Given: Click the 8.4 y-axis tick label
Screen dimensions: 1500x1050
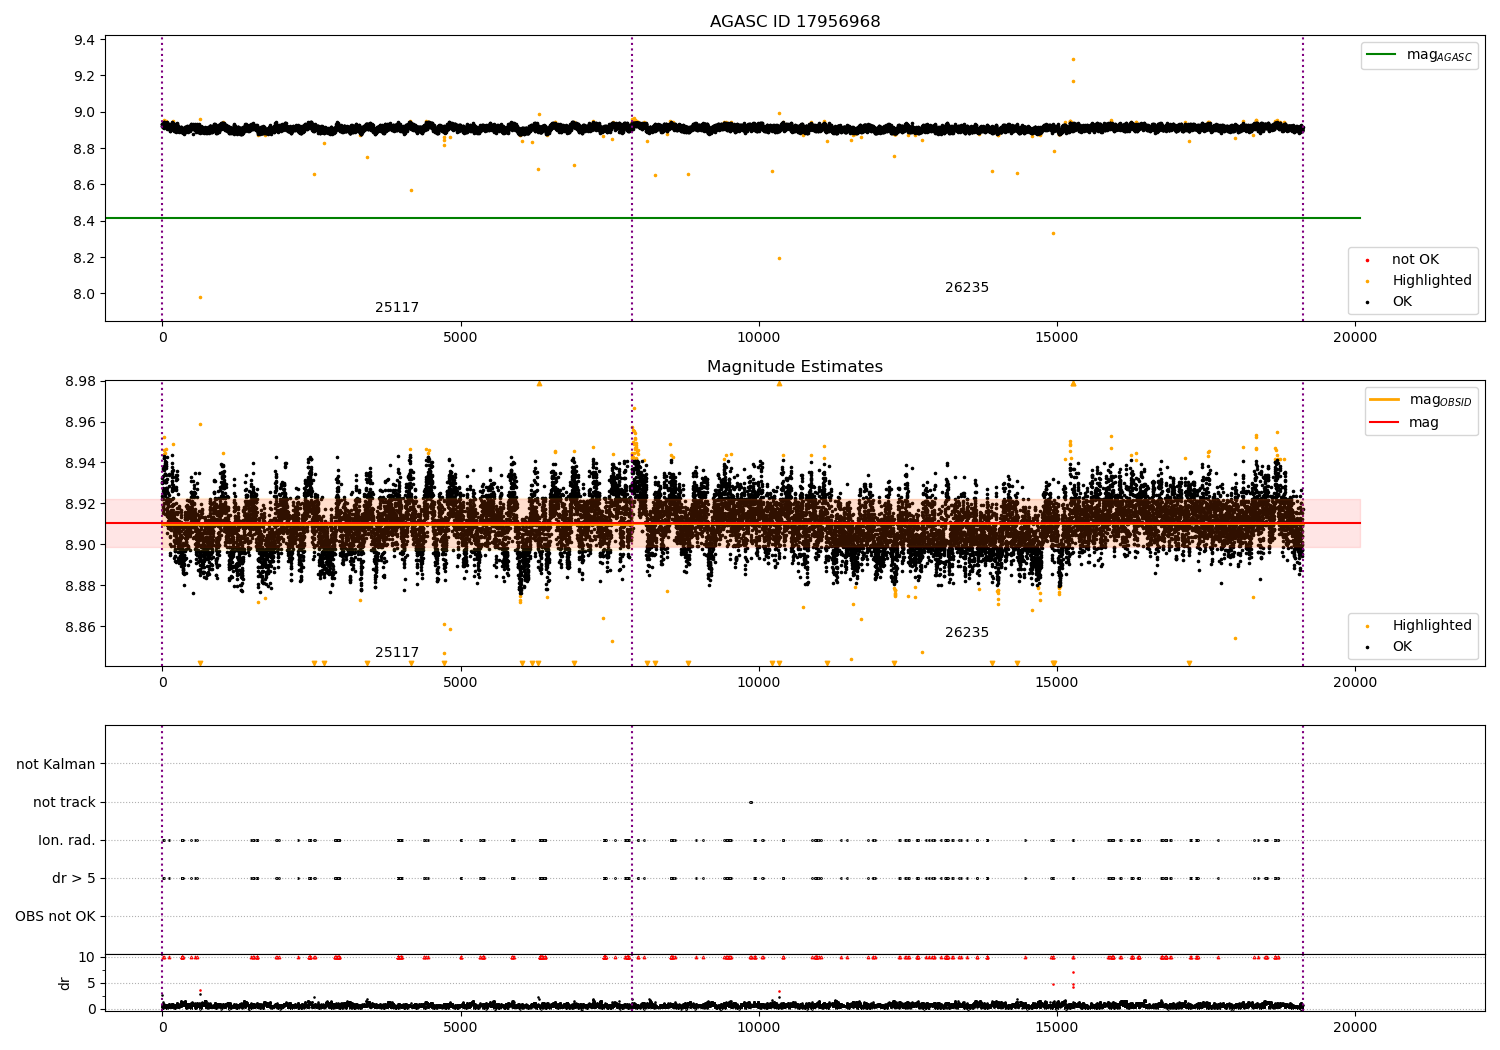Looking at the screenshot, I should tap(85, 221).
